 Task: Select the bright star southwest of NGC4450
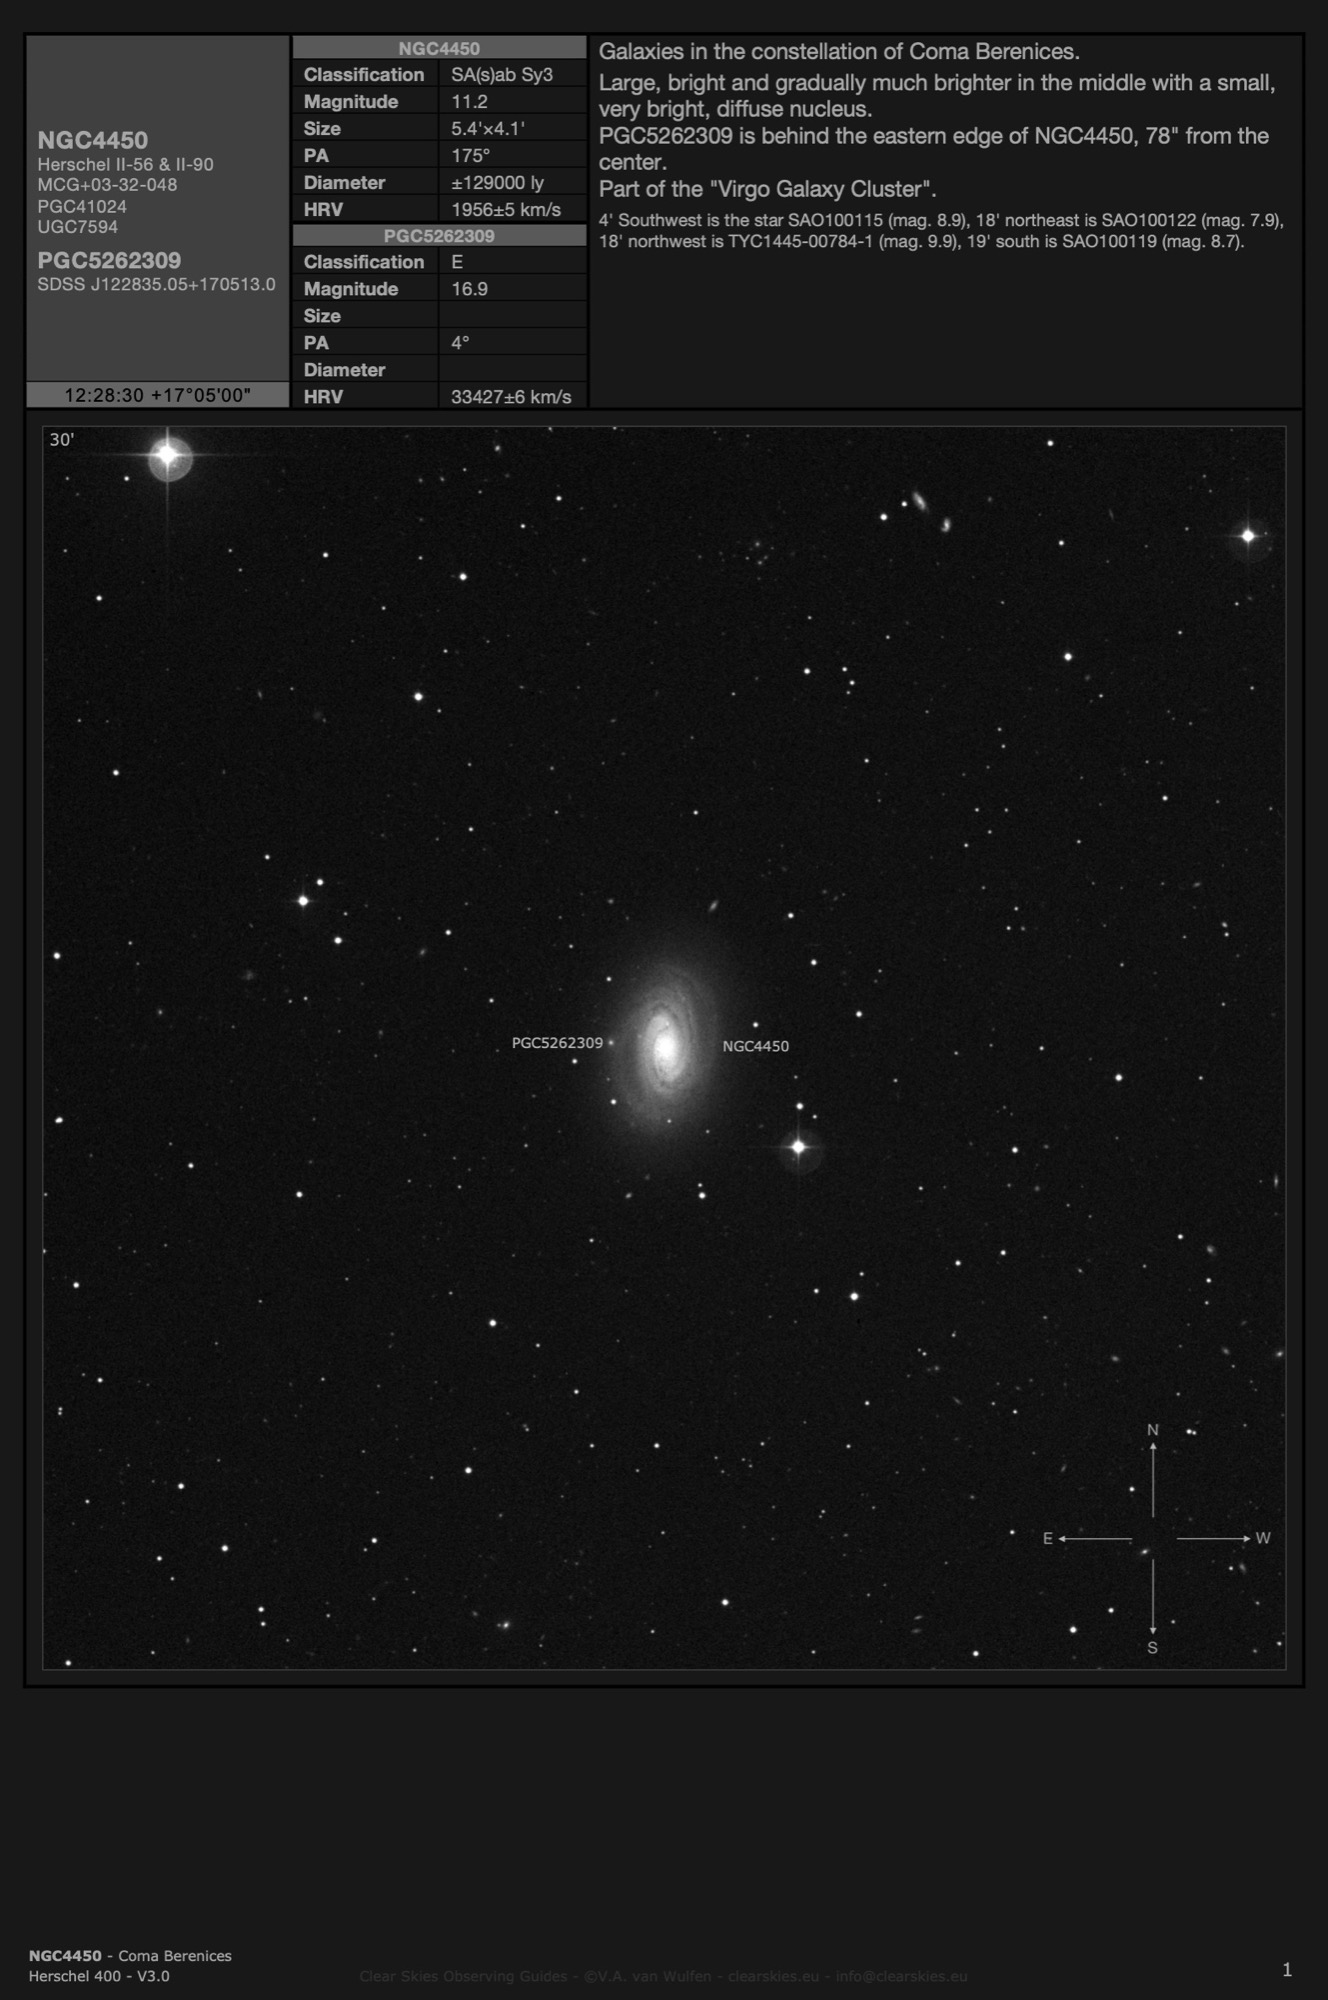[x=798, y=1147]
